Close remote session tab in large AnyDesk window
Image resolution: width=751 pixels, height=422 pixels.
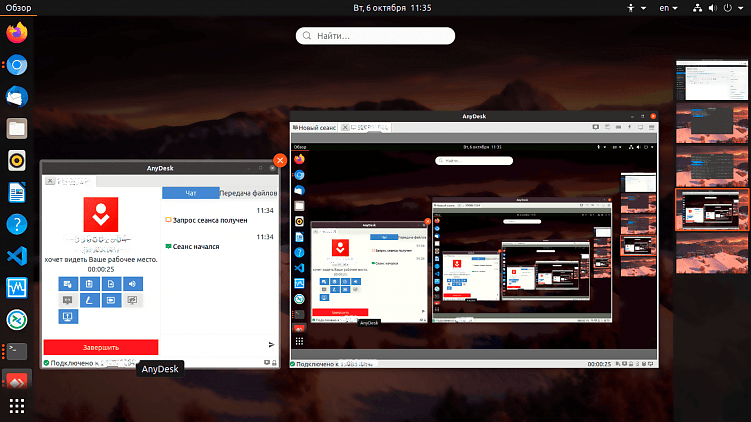(x=345, y=127)
